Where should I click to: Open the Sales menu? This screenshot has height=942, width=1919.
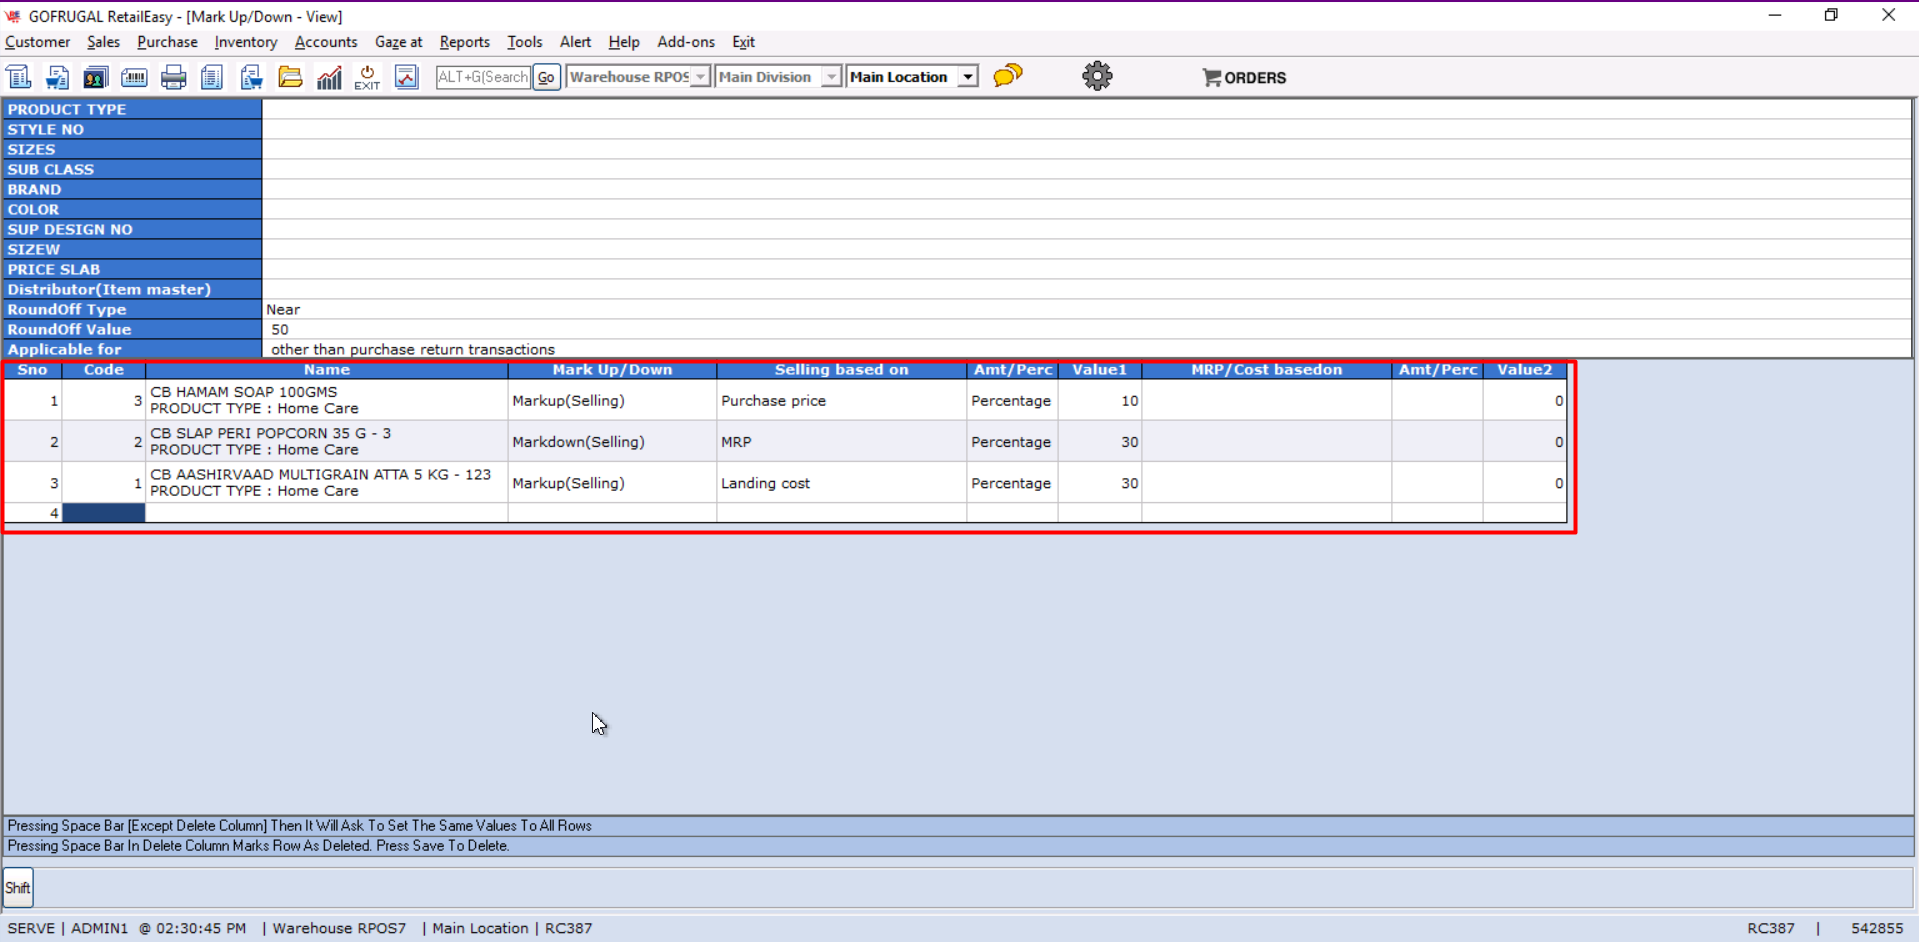tap(103, 42)
